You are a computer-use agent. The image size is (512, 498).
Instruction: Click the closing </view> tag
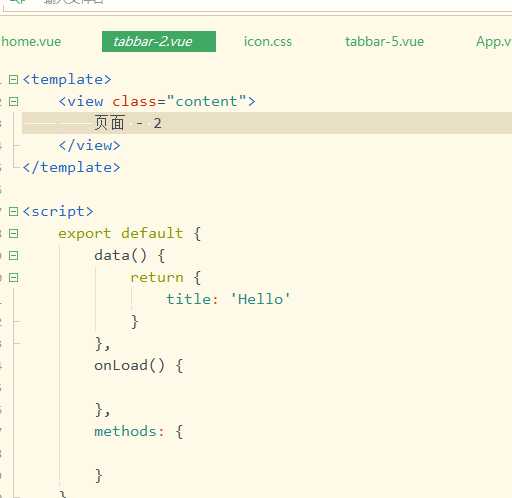pyautogui.click(x=89, y=146)
